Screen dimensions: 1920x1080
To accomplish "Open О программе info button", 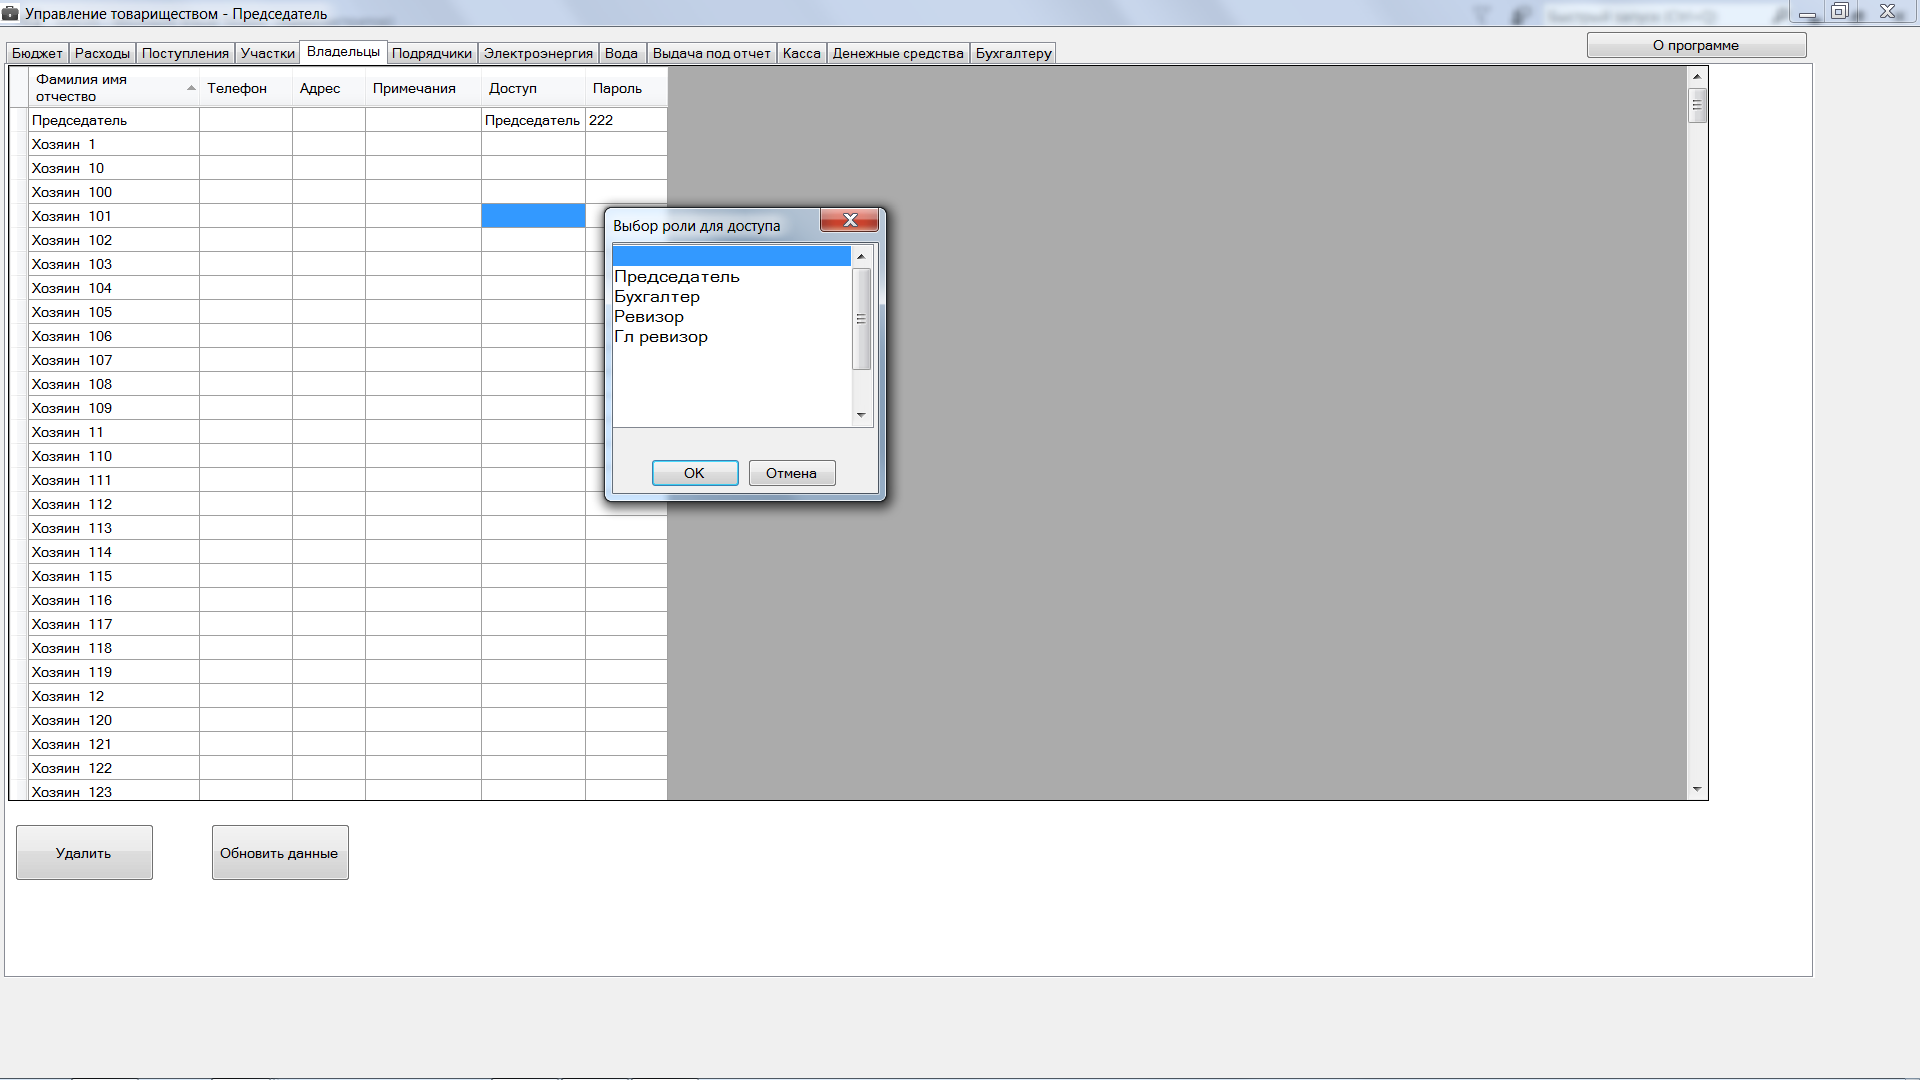I will pos(1695,45).
